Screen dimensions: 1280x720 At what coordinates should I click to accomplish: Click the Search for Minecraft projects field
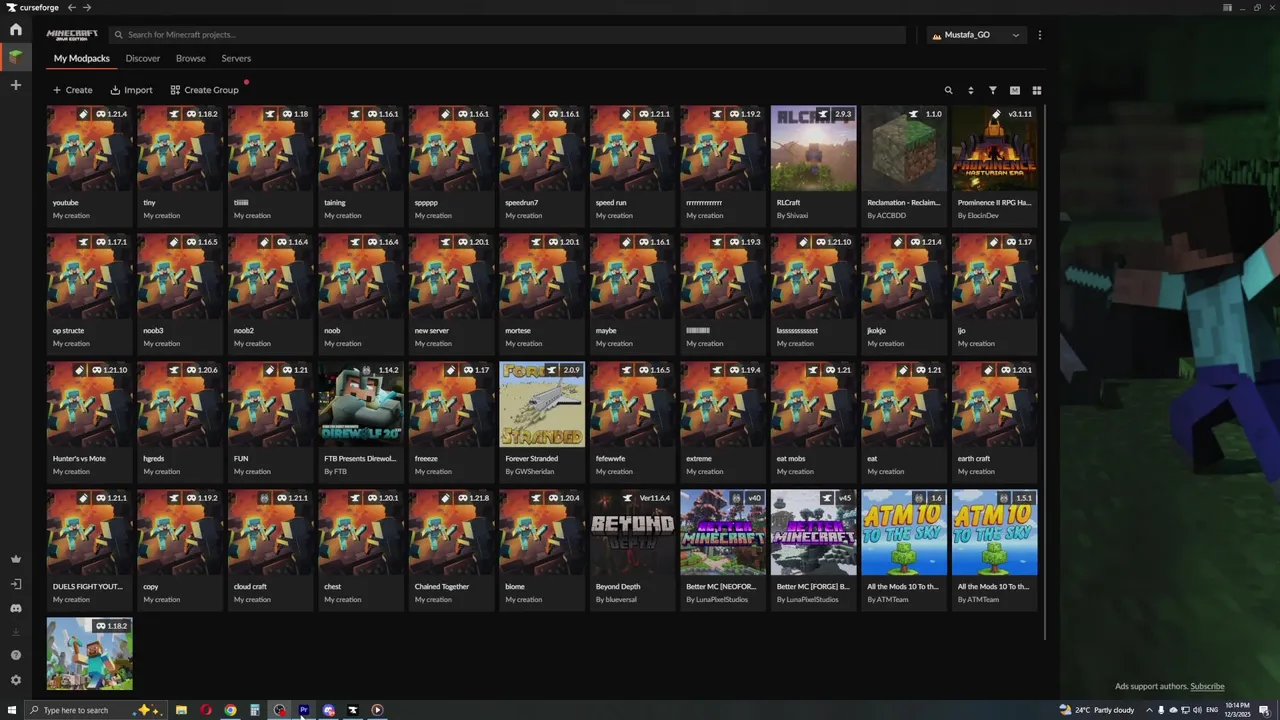point(507,35)
